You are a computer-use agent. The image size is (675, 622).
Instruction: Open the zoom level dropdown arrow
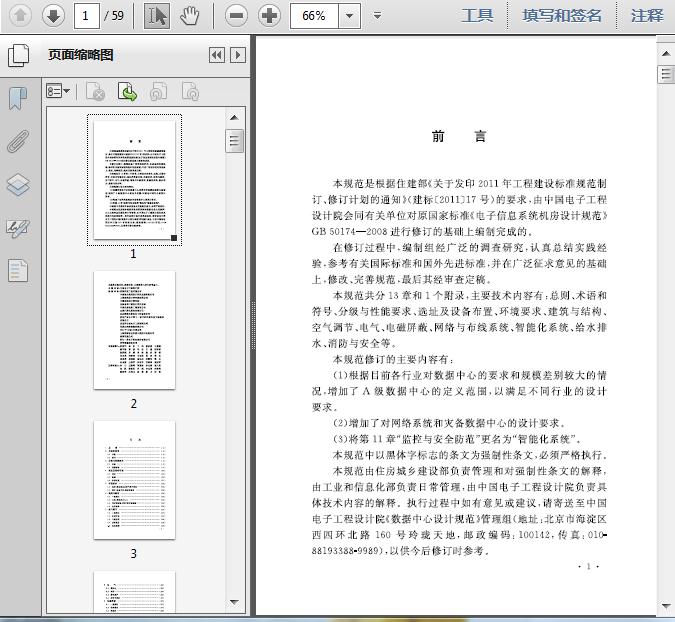350,16
